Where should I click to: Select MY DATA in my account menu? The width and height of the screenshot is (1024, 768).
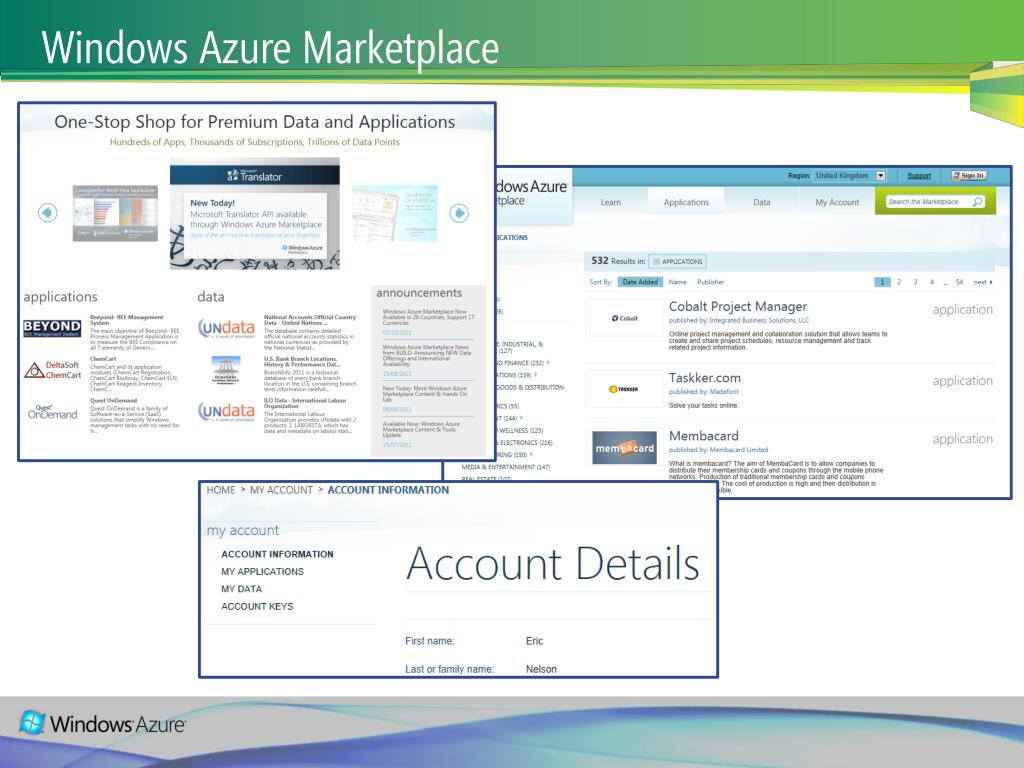pyautogui.click(x=241, y=589)
